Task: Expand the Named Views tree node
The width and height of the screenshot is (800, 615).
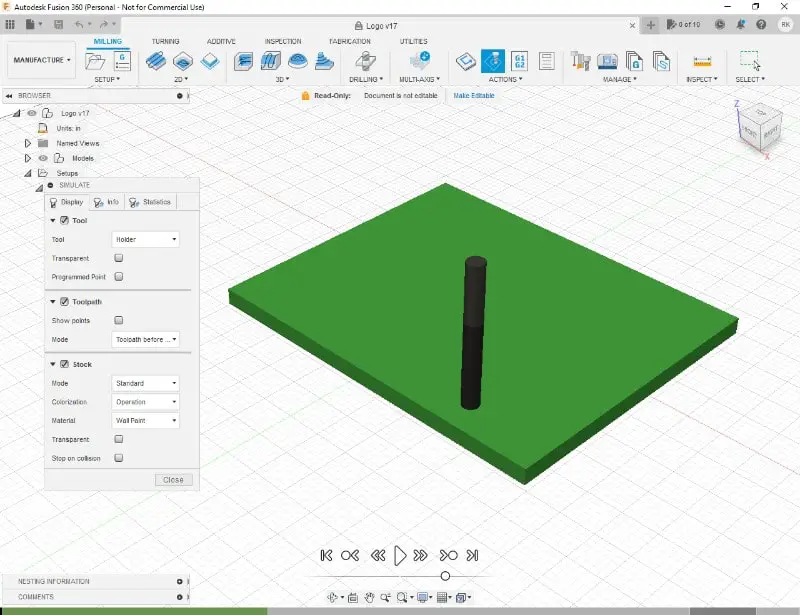Action: point(28,143)
